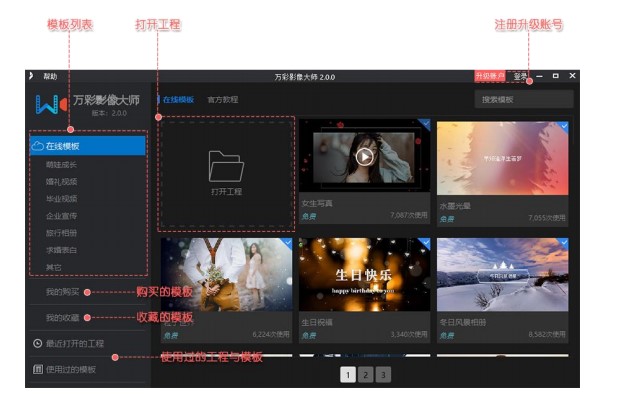Click the 升级账户 button
This screenshot has height=396, width=622.
coord(490,76)
